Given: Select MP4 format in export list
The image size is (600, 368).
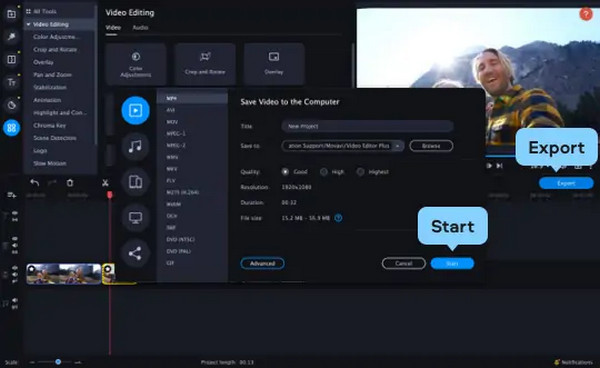Looking at the screenshot, I should [x=192, y=98].
